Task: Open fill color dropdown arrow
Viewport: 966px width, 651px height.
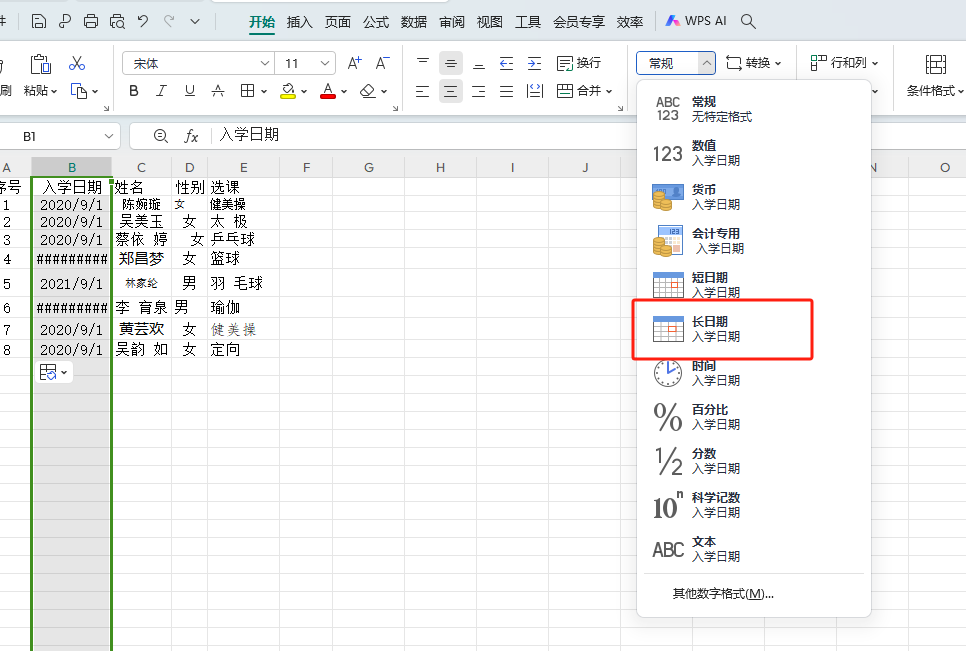Action: [x=304, y=92]
